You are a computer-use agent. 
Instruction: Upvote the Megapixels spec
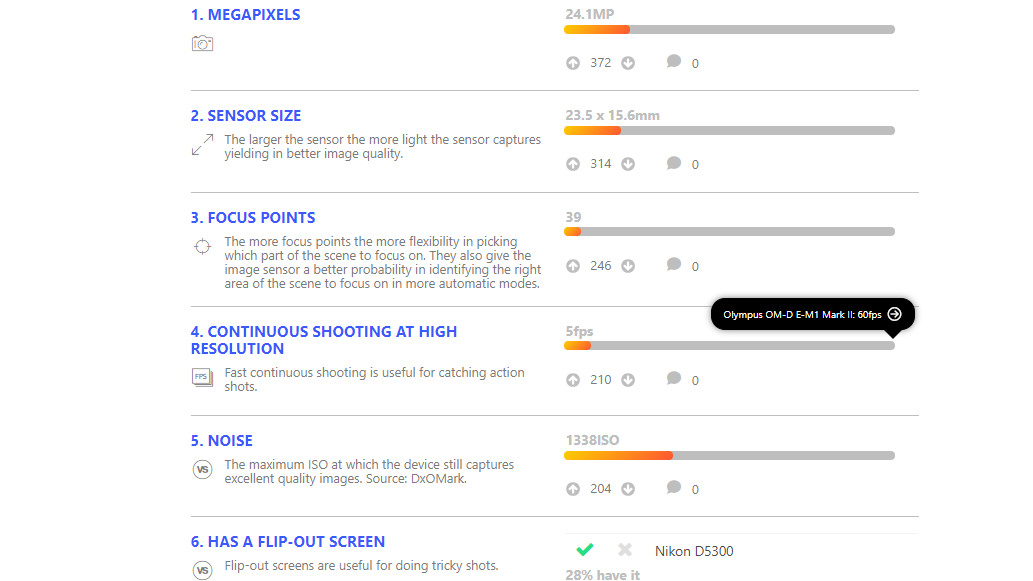573,63
